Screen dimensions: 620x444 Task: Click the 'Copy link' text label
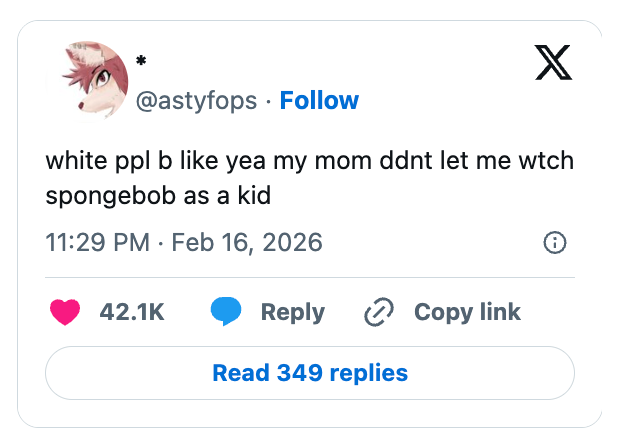(467, 312)
